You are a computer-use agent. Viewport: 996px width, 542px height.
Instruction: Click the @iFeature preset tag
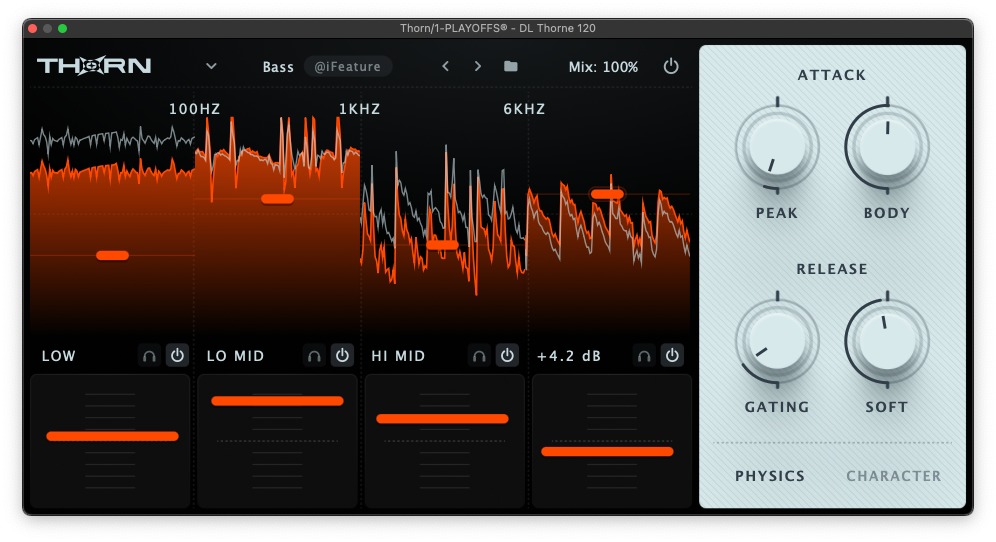347,67
